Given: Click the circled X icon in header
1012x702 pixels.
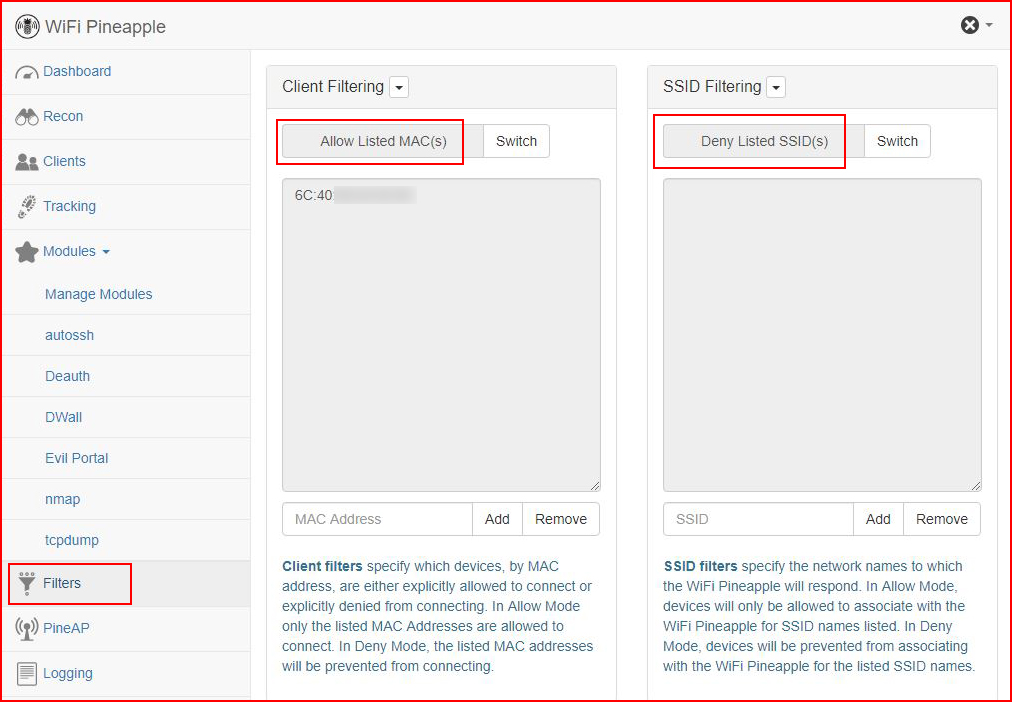Looking at the screenshot, I should [x=969, y=25].
